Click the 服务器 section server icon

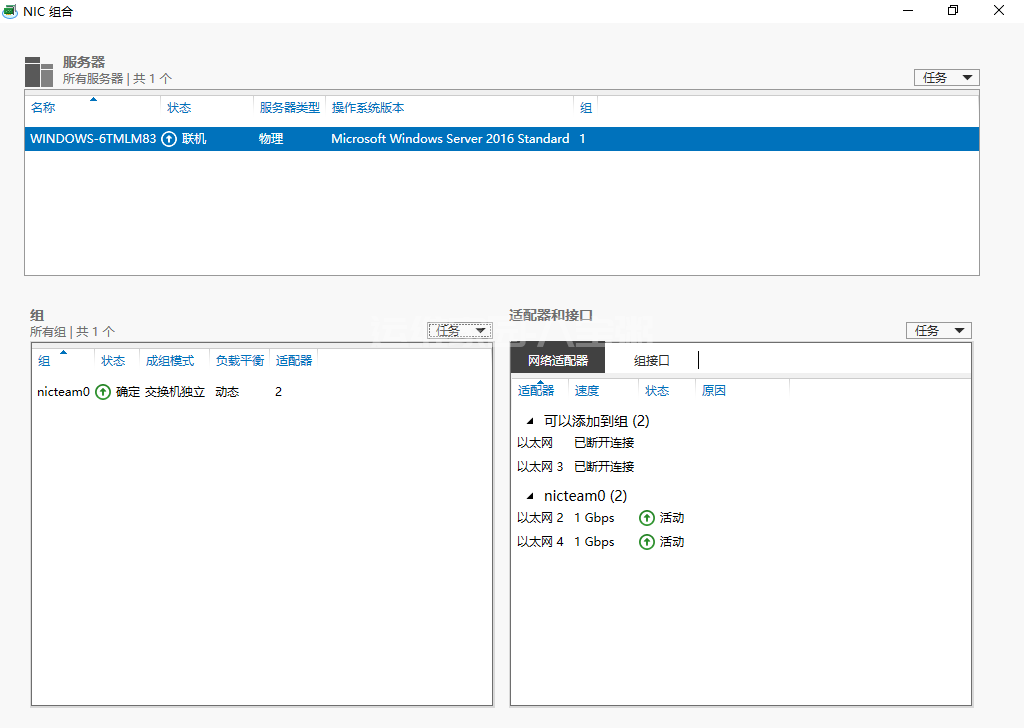coord(39,71)
